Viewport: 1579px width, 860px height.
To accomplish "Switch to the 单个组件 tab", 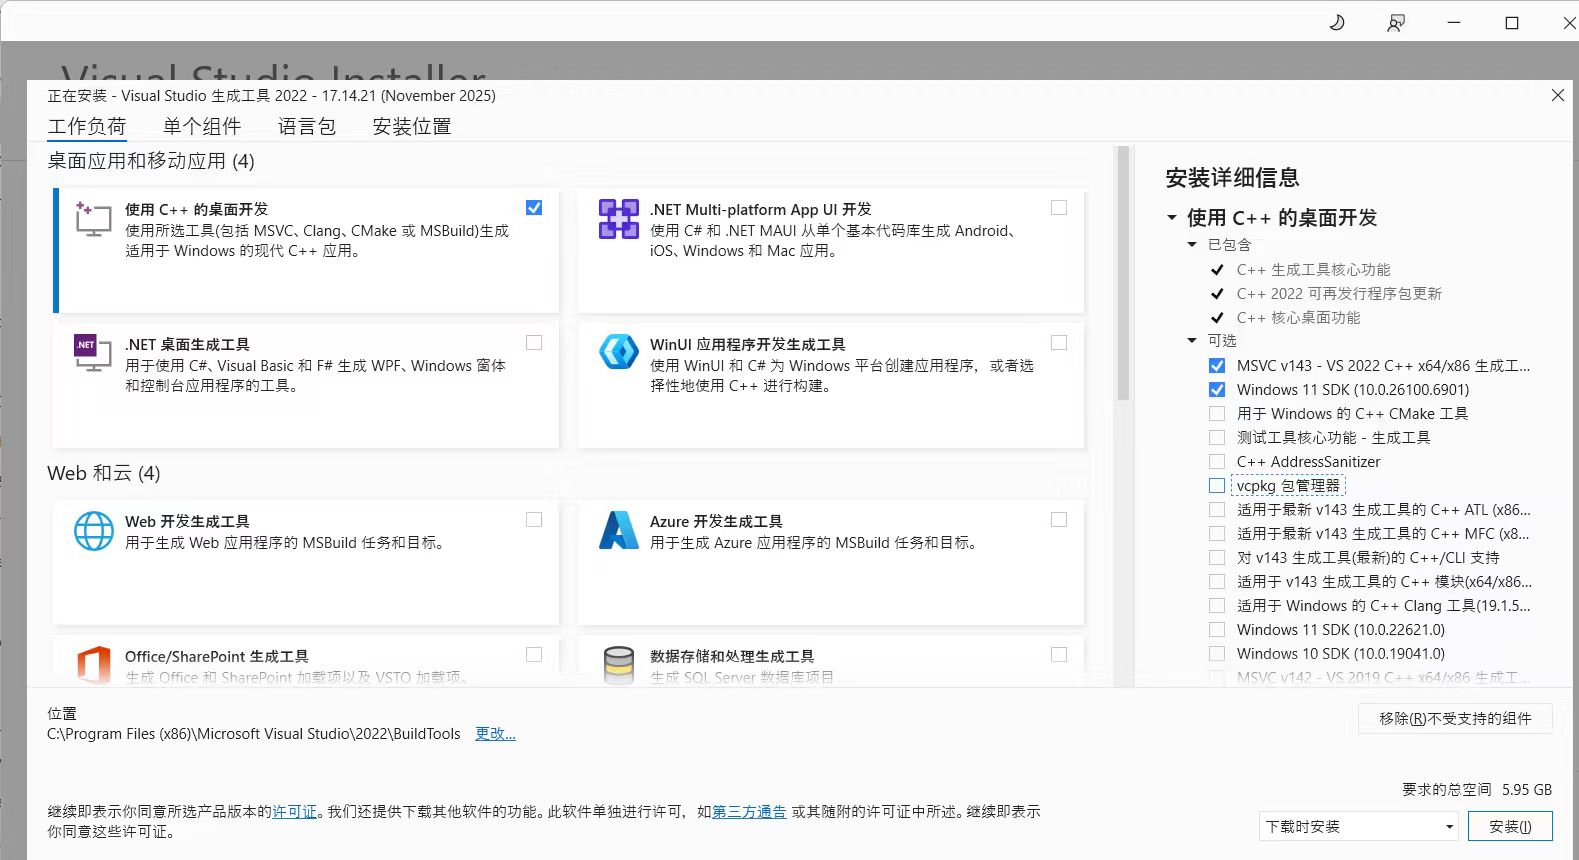I will [202, 127].
